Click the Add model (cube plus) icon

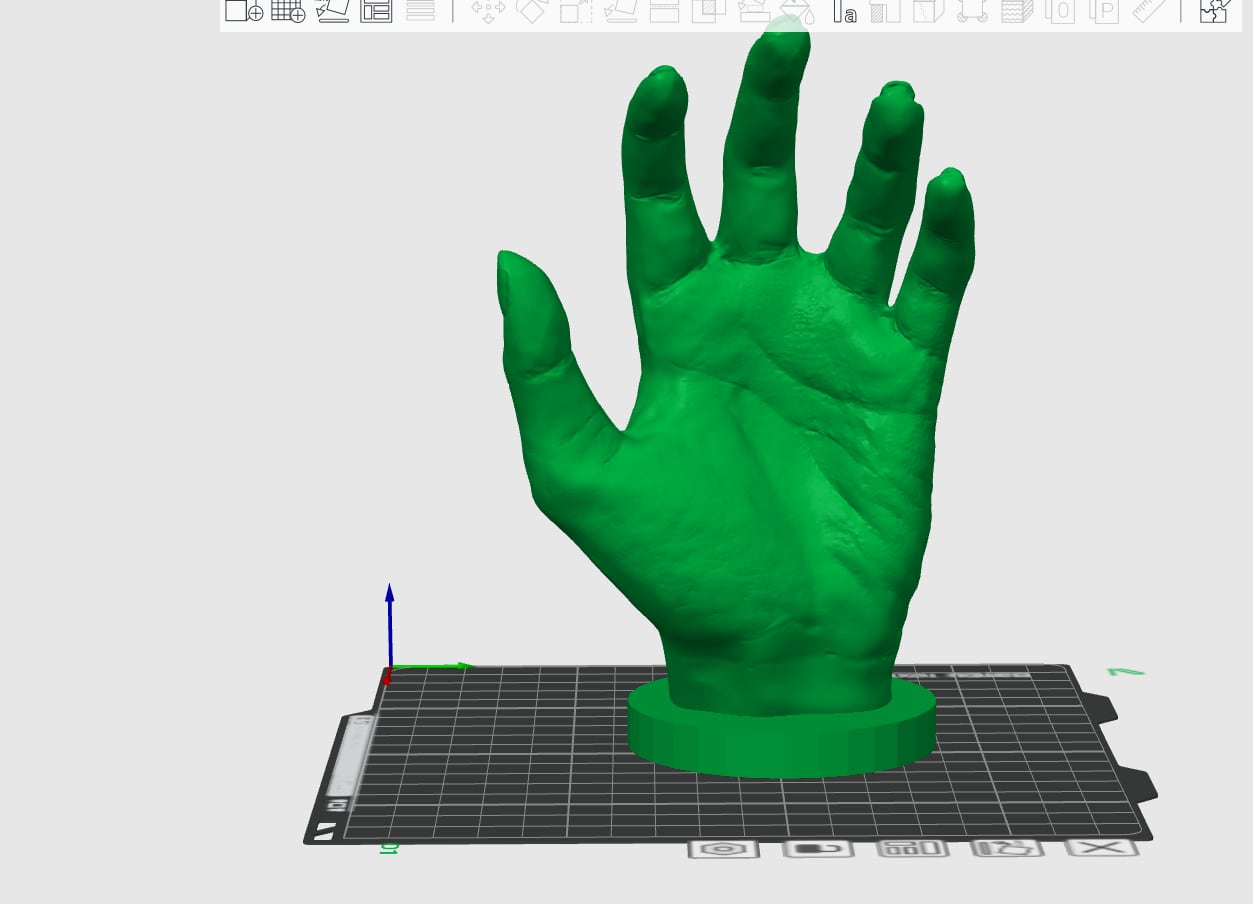click(243, 11)
